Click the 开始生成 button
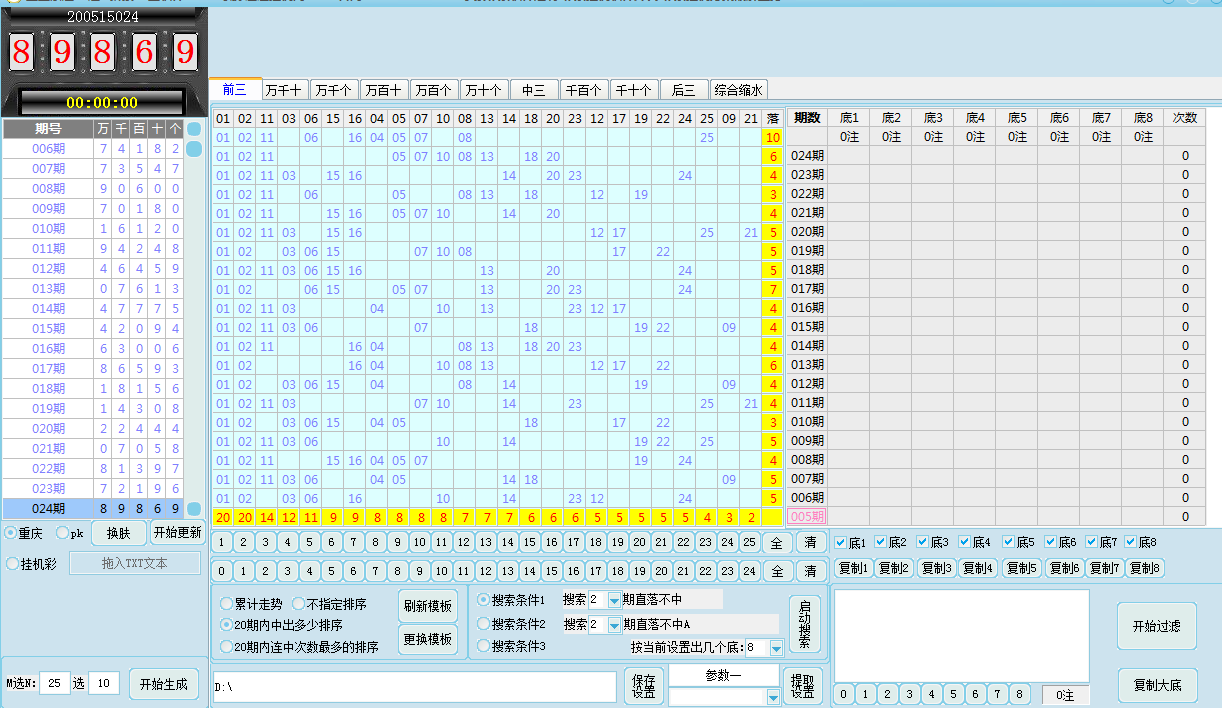This screenshot has width=1222, height=708. click(163, 684)
